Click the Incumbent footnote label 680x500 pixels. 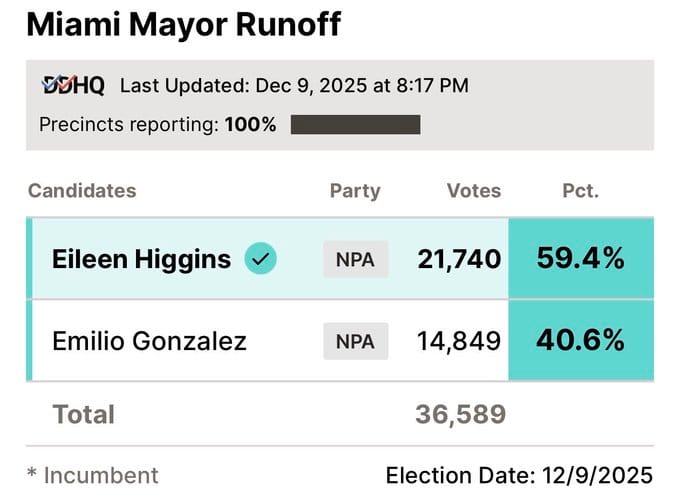(x=92, y=475)
